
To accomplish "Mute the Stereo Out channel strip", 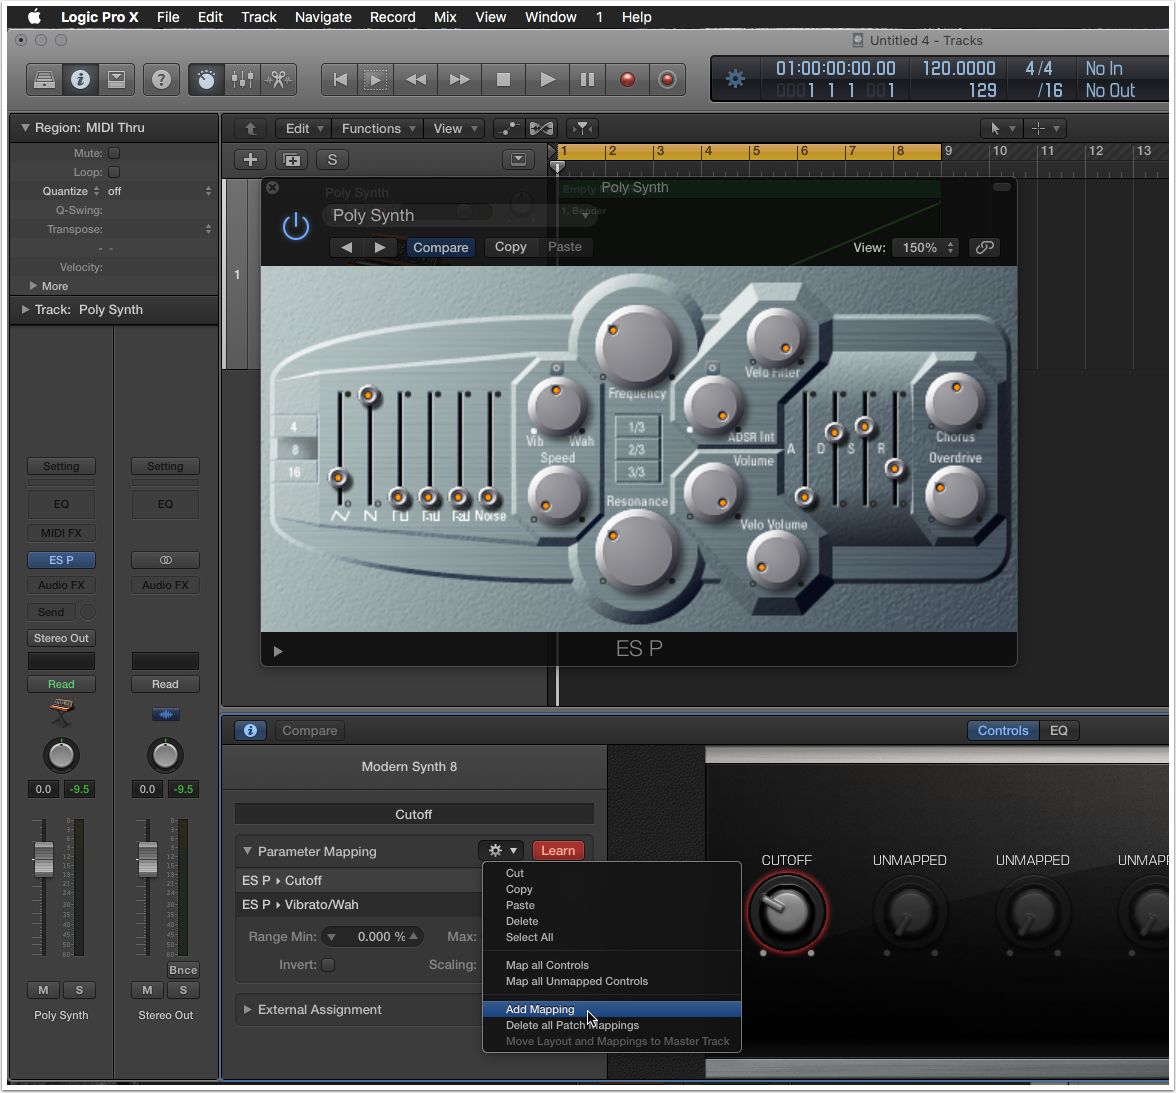I will pos(147,990).
